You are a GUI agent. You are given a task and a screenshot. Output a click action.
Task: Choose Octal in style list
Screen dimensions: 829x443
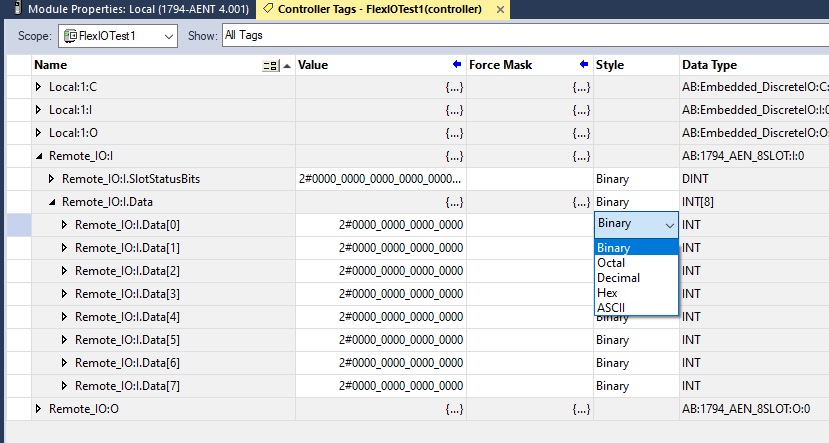click(636, 263)
